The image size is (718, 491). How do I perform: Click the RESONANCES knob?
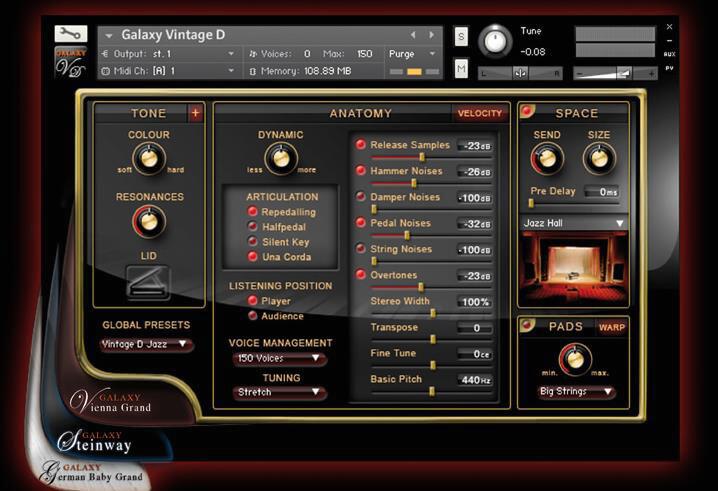tap(149, 221)
